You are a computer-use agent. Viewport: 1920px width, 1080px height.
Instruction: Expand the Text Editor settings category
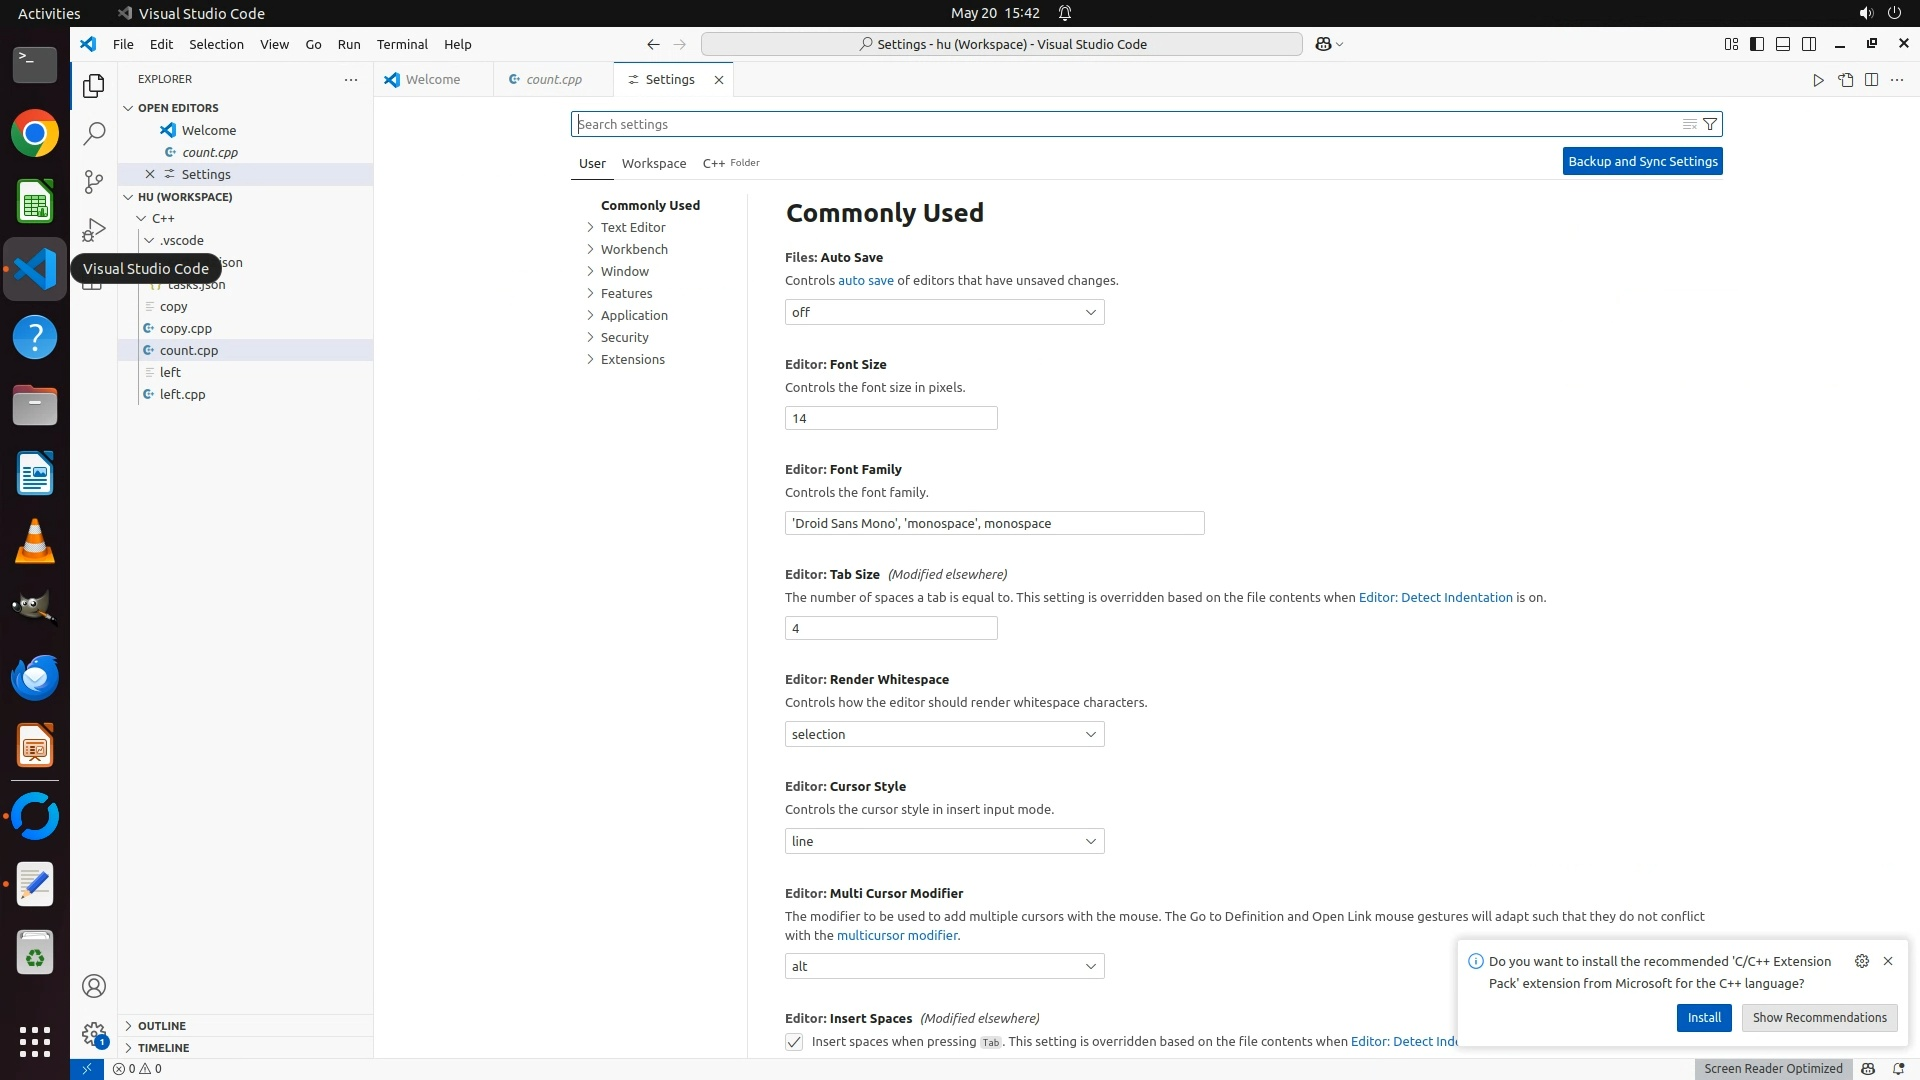click(x=633, y=227)
